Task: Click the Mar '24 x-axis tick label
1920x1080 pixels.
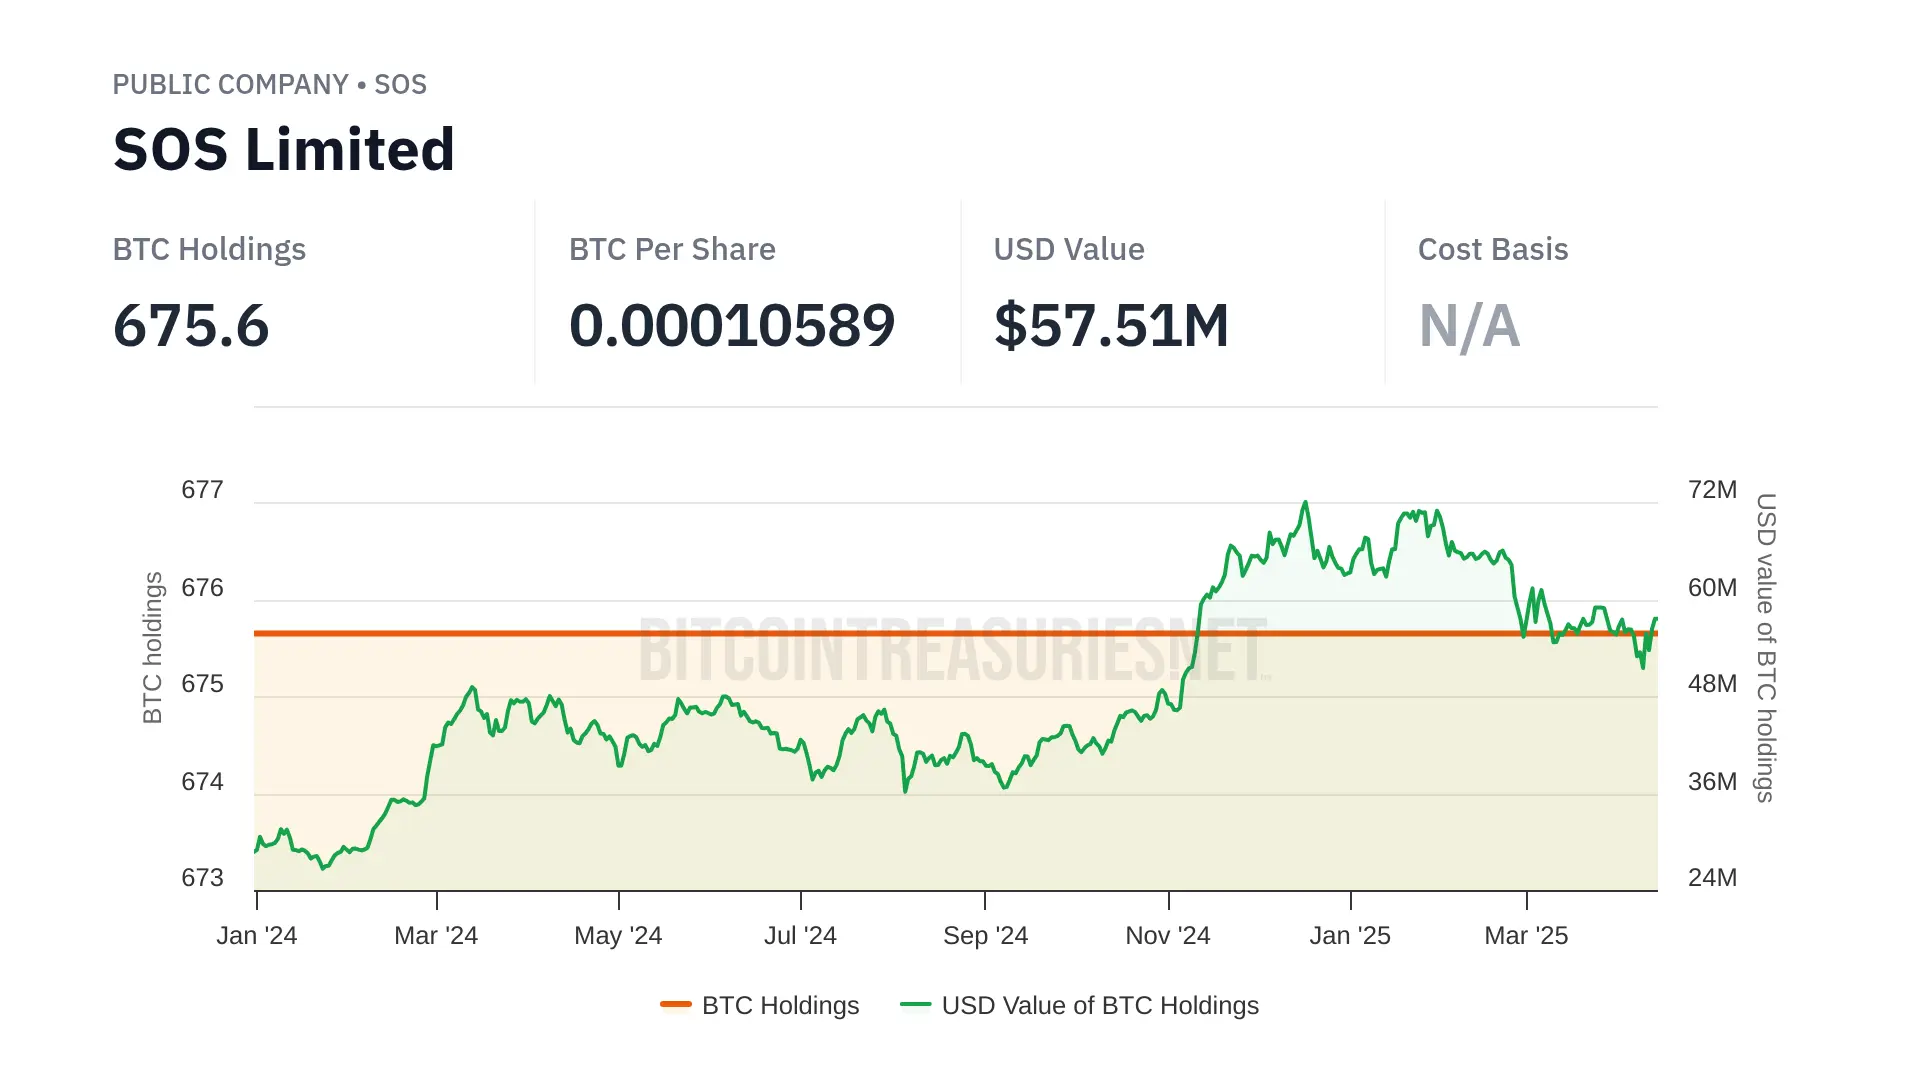Action: [x=436, y=935]
